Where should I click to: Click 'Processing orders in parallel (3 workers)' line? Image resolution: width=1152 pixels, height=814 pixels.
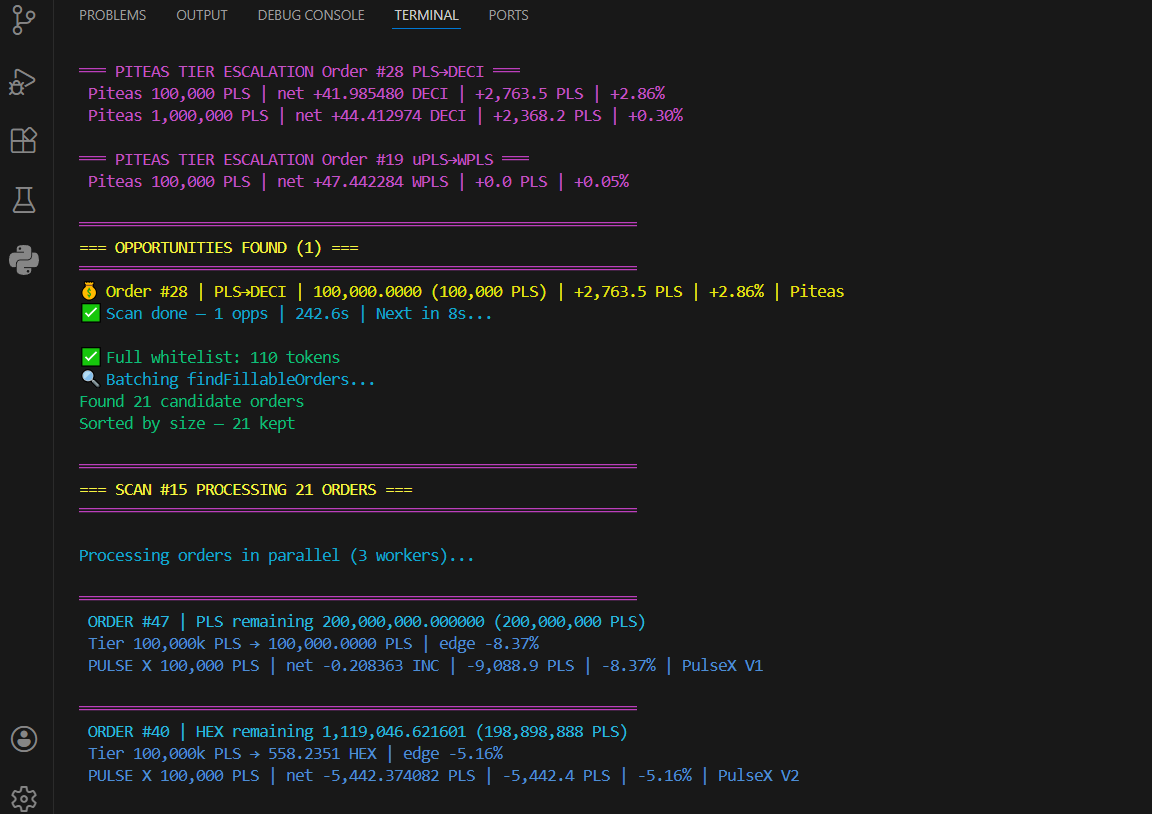(276, 555)
